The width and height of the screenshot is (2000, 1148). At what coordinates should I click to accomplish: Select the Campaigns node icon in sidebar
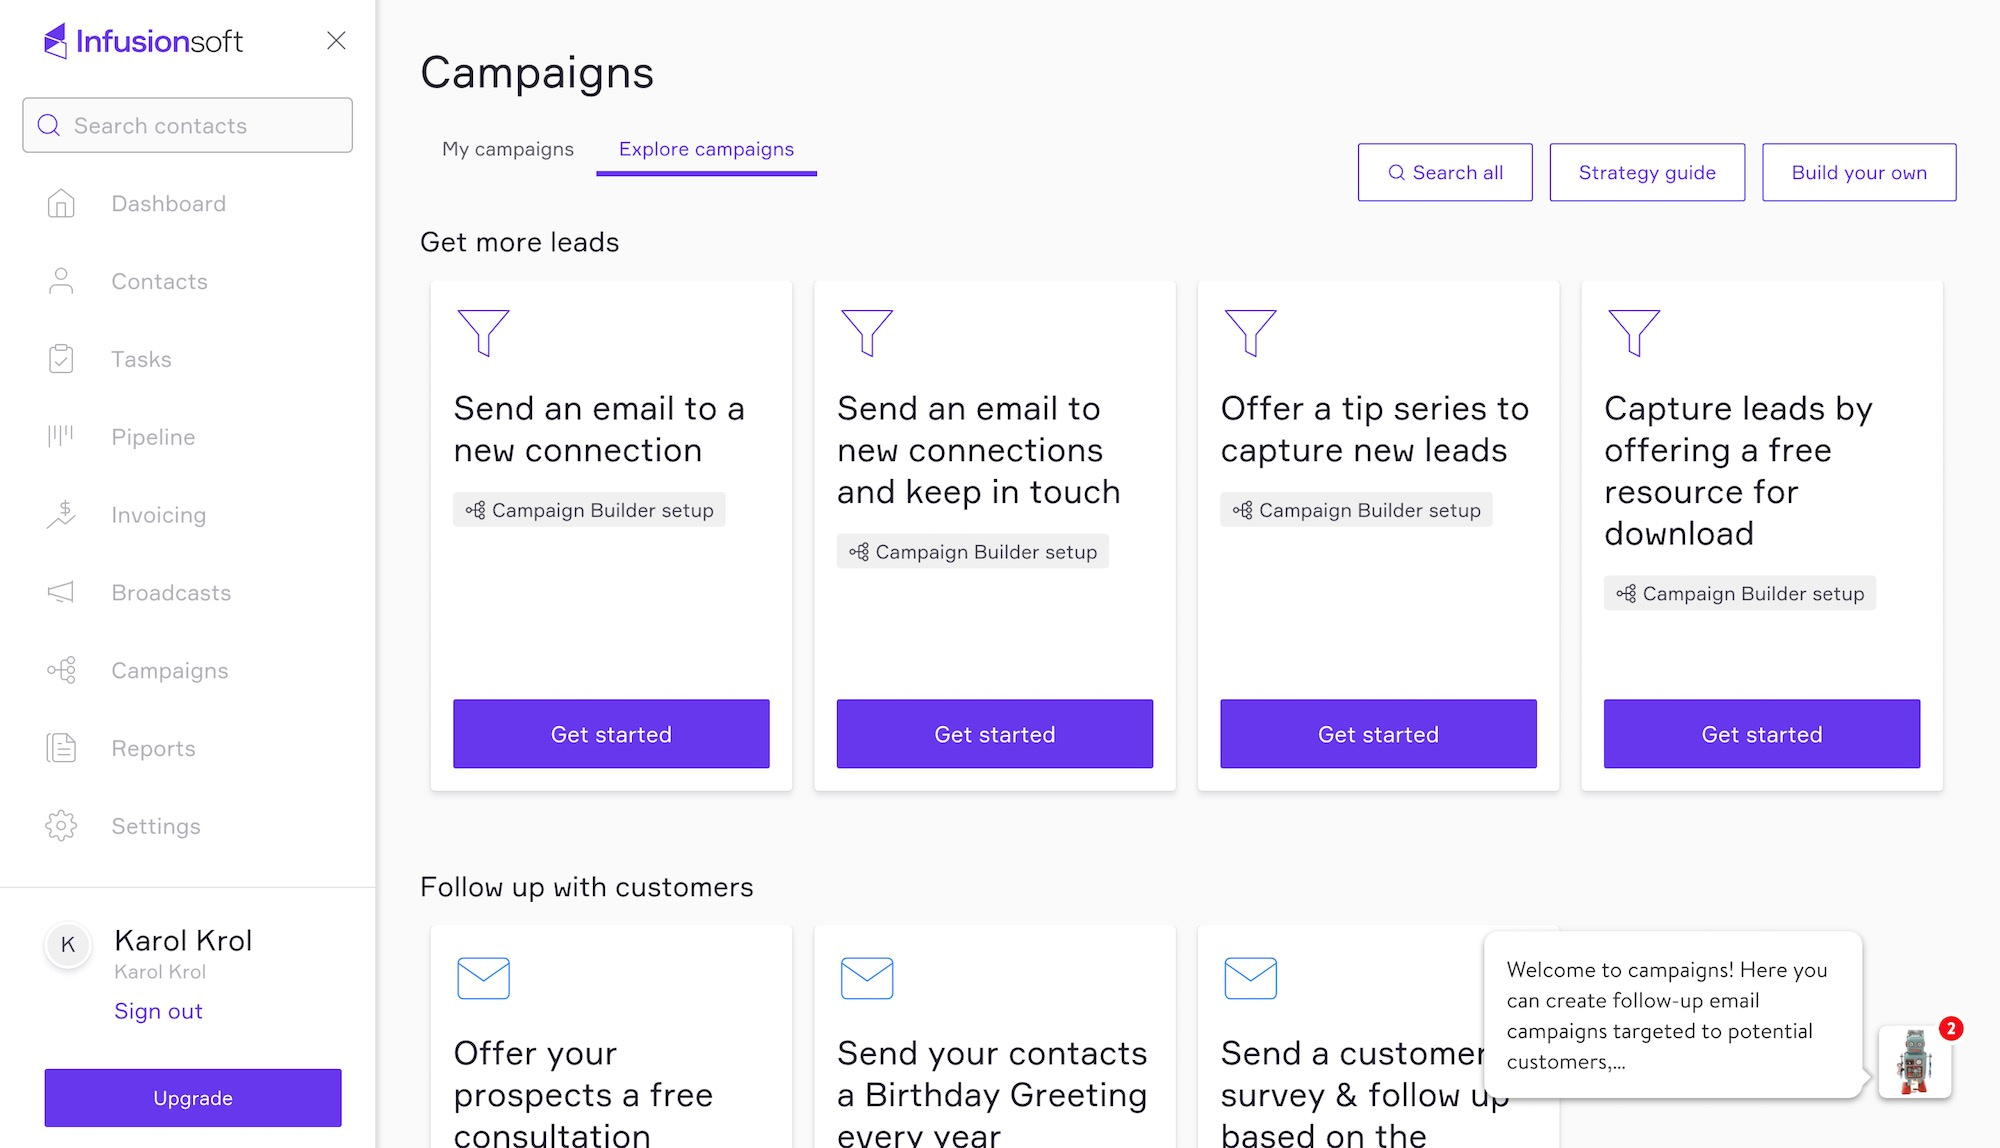pyautogui.click(x=61, y=670)
